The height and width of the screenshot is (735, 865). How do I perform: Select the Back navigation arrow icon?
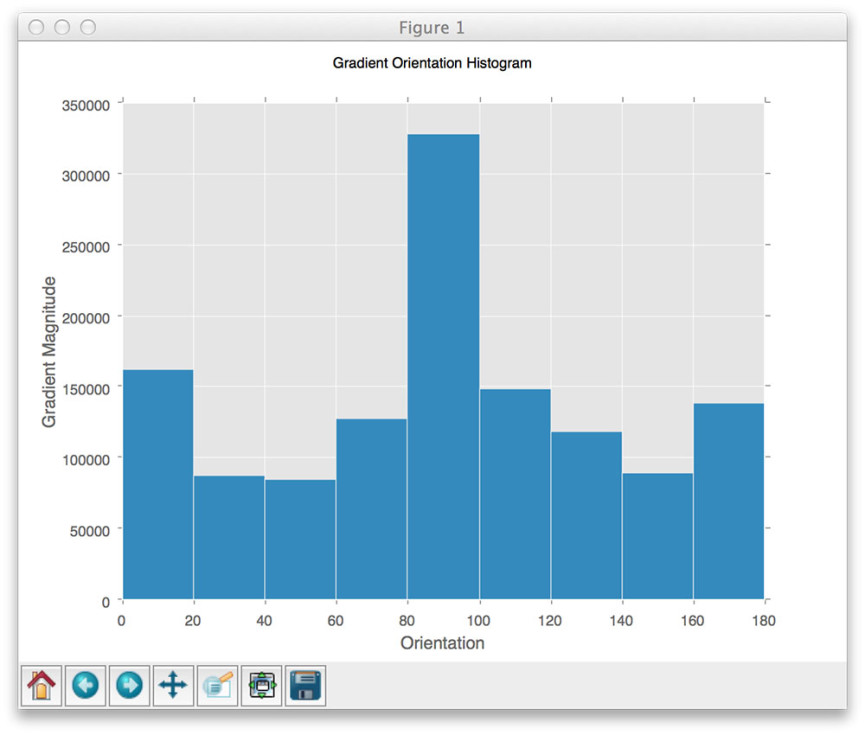85,686
